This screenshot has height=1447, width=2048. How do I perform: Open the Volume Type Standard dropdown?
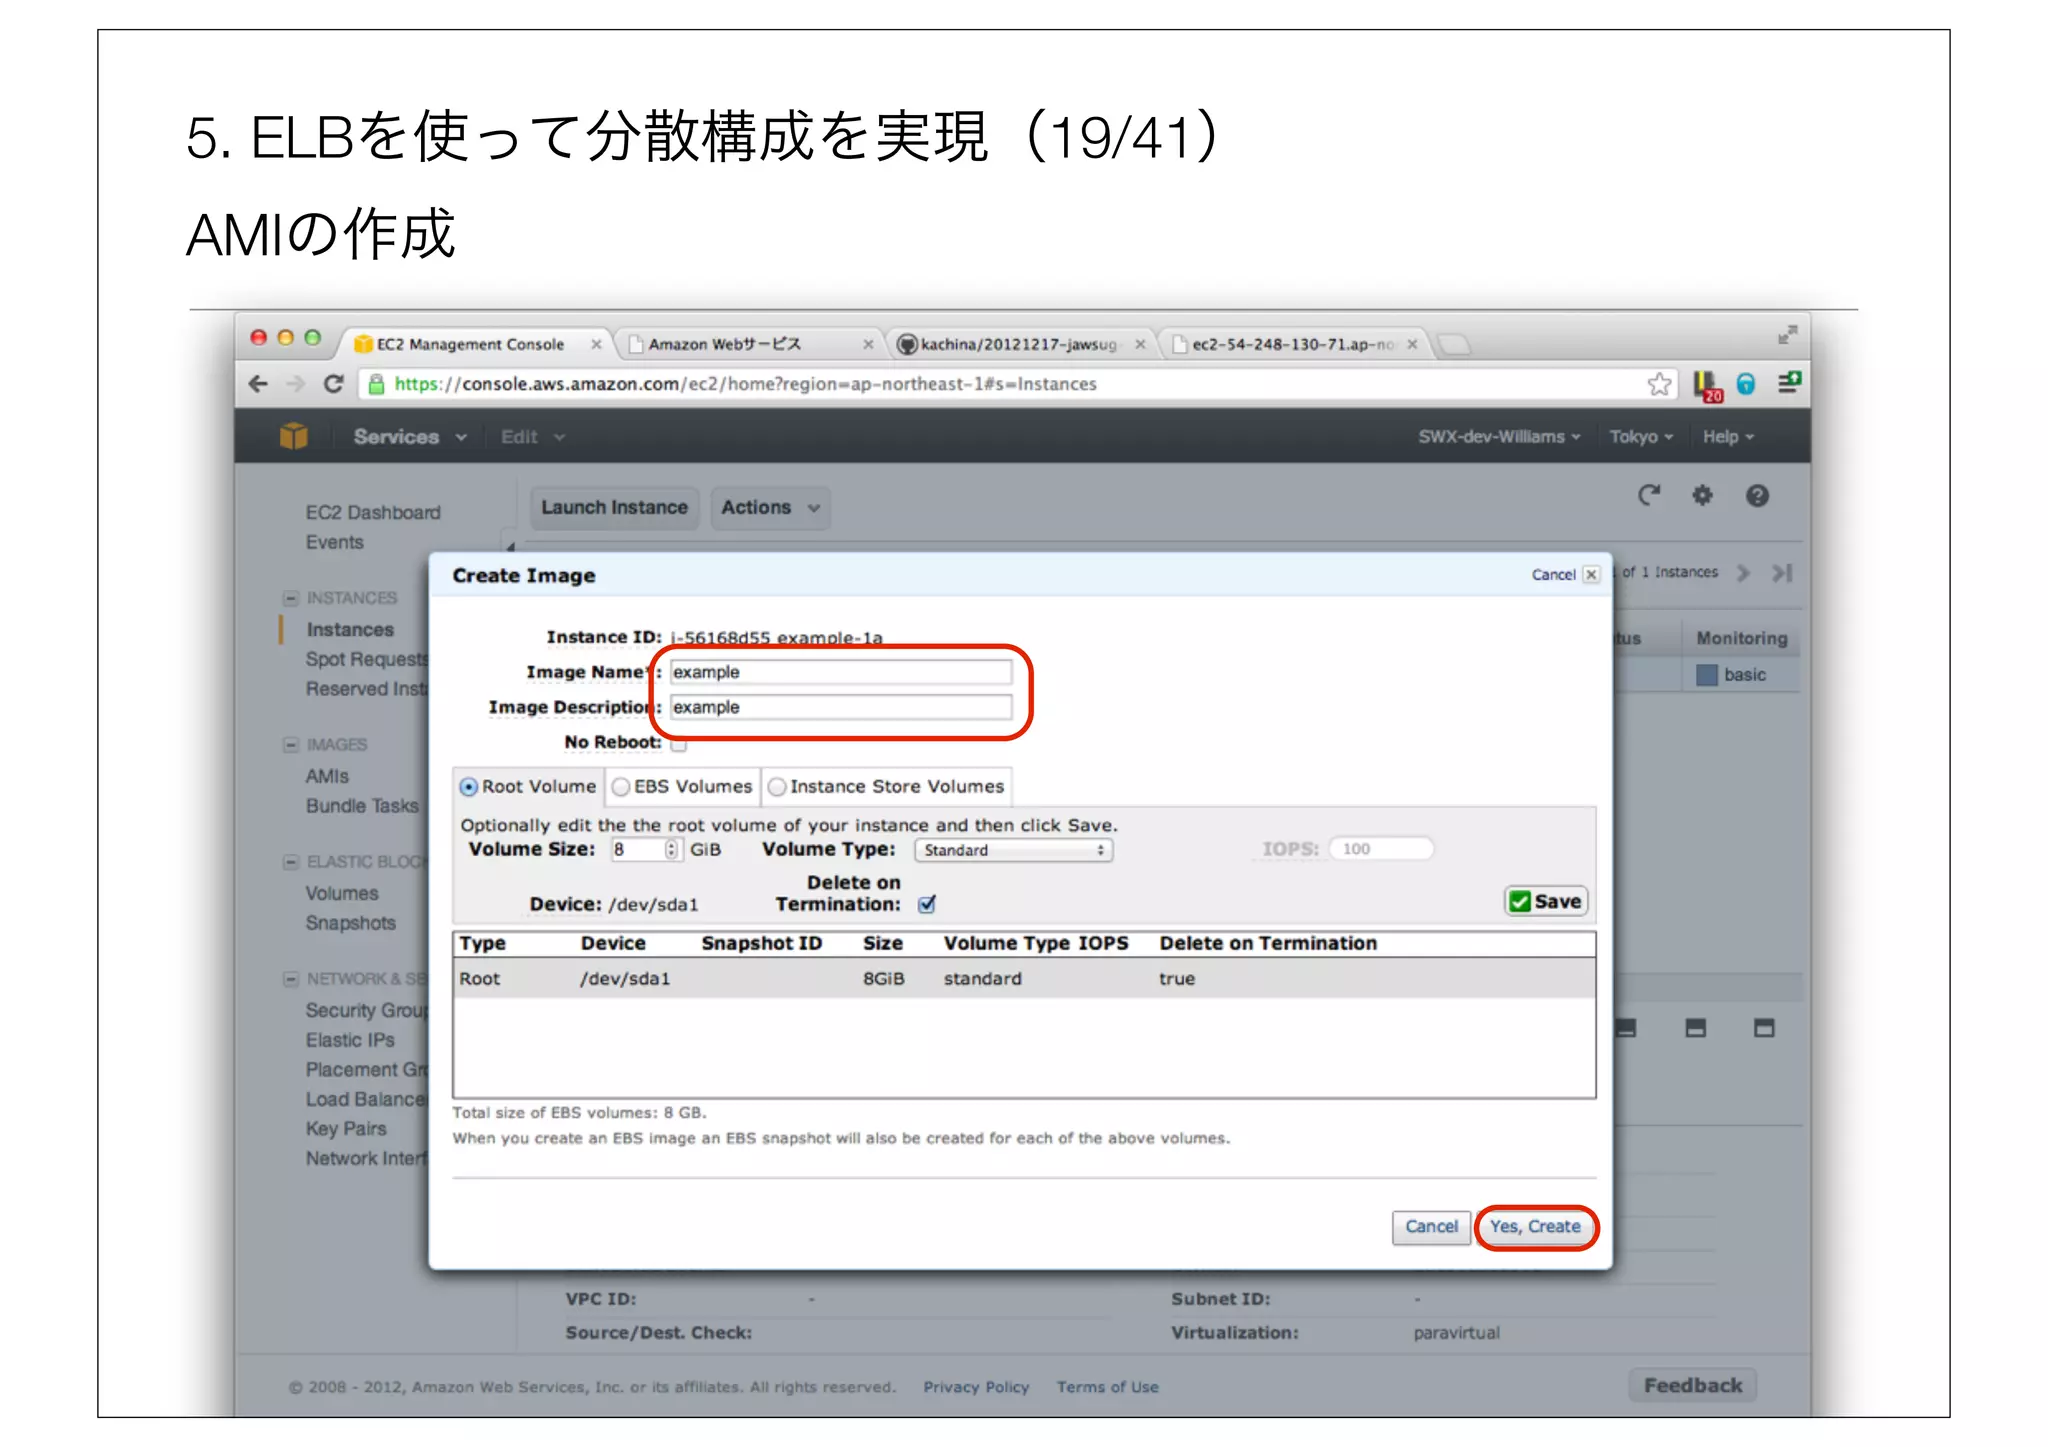click(x=1012, y=850)
